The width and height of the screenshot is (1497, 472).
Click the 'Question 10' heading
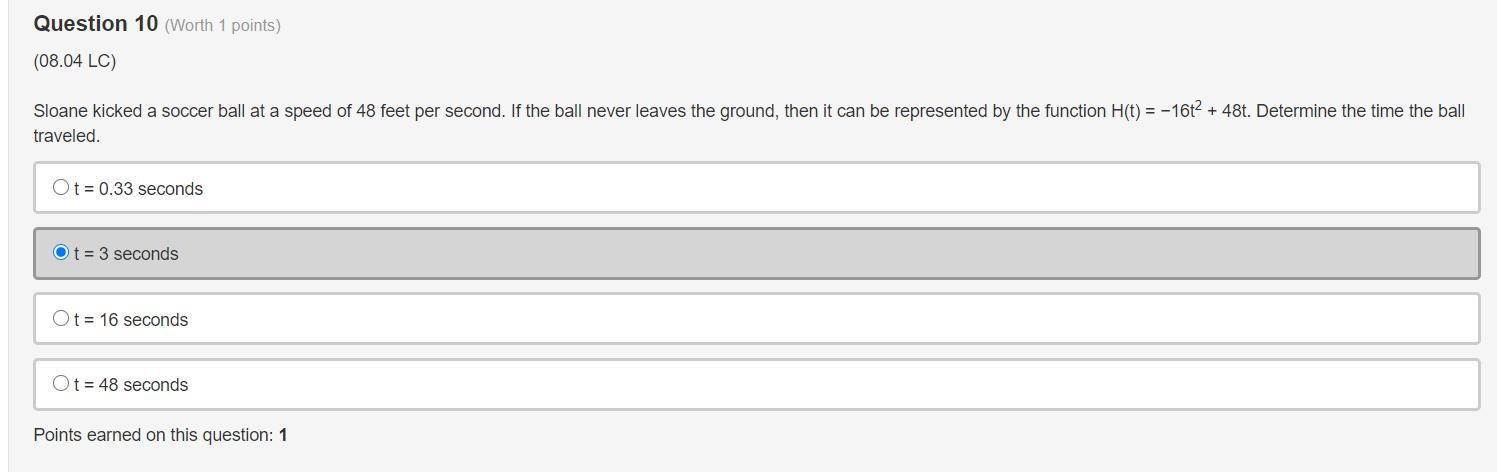[95, 24]
